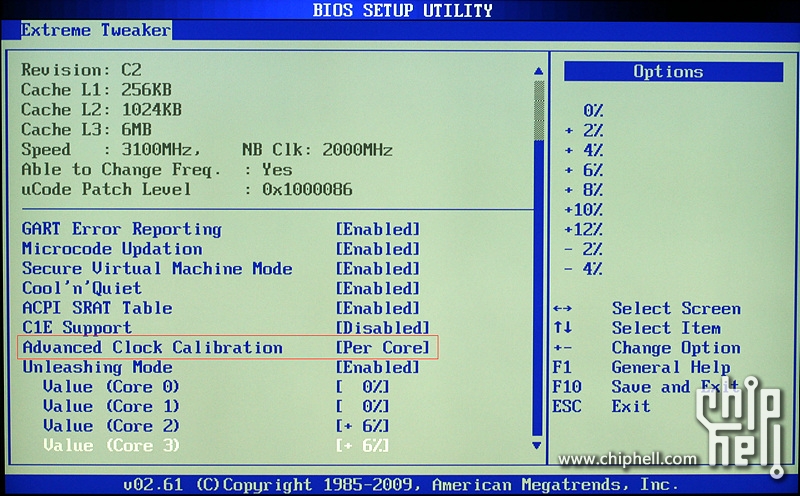Toggle C1E Support [Disabled] value
The width and height of the screenshot is (800, 496).
383,328
